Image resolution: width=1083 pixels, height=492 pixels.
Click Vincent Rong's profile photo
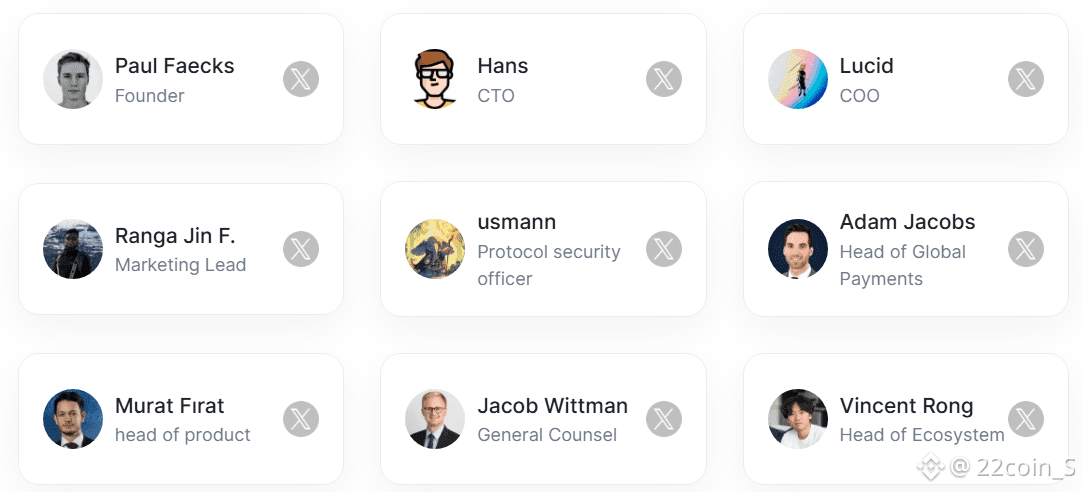pos(797,419)
